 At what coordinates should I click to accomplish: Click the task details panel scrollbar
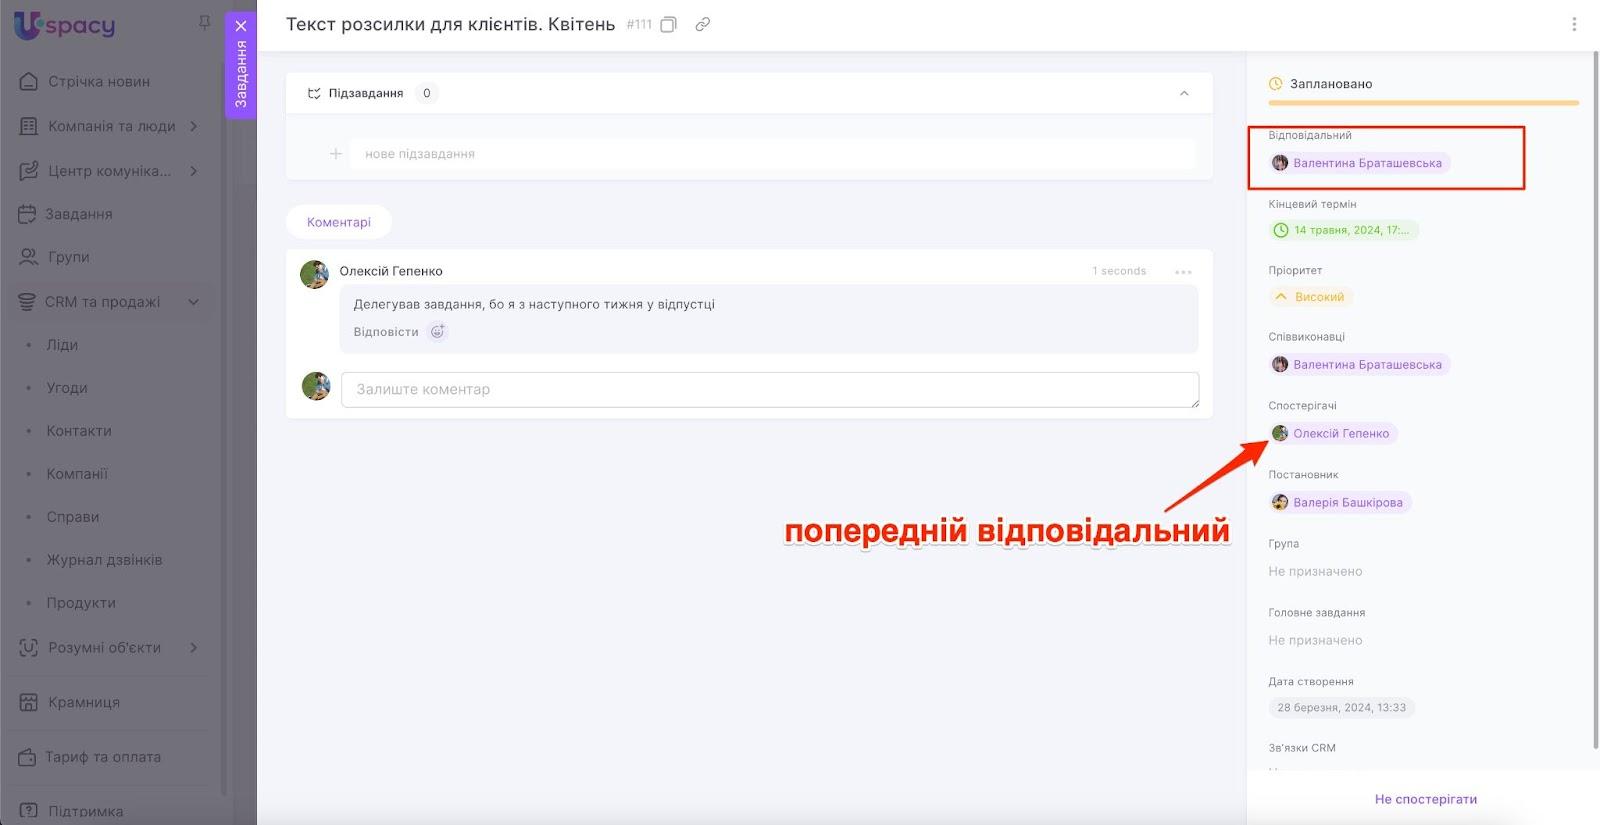click(x=1595, y=400)
